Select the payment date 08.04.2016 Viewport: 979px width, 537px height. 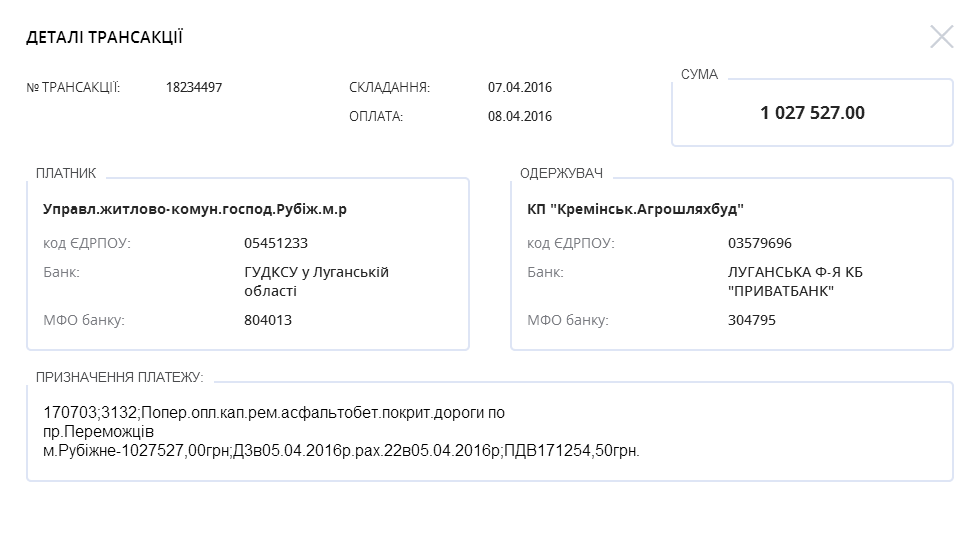pos(520,116)
